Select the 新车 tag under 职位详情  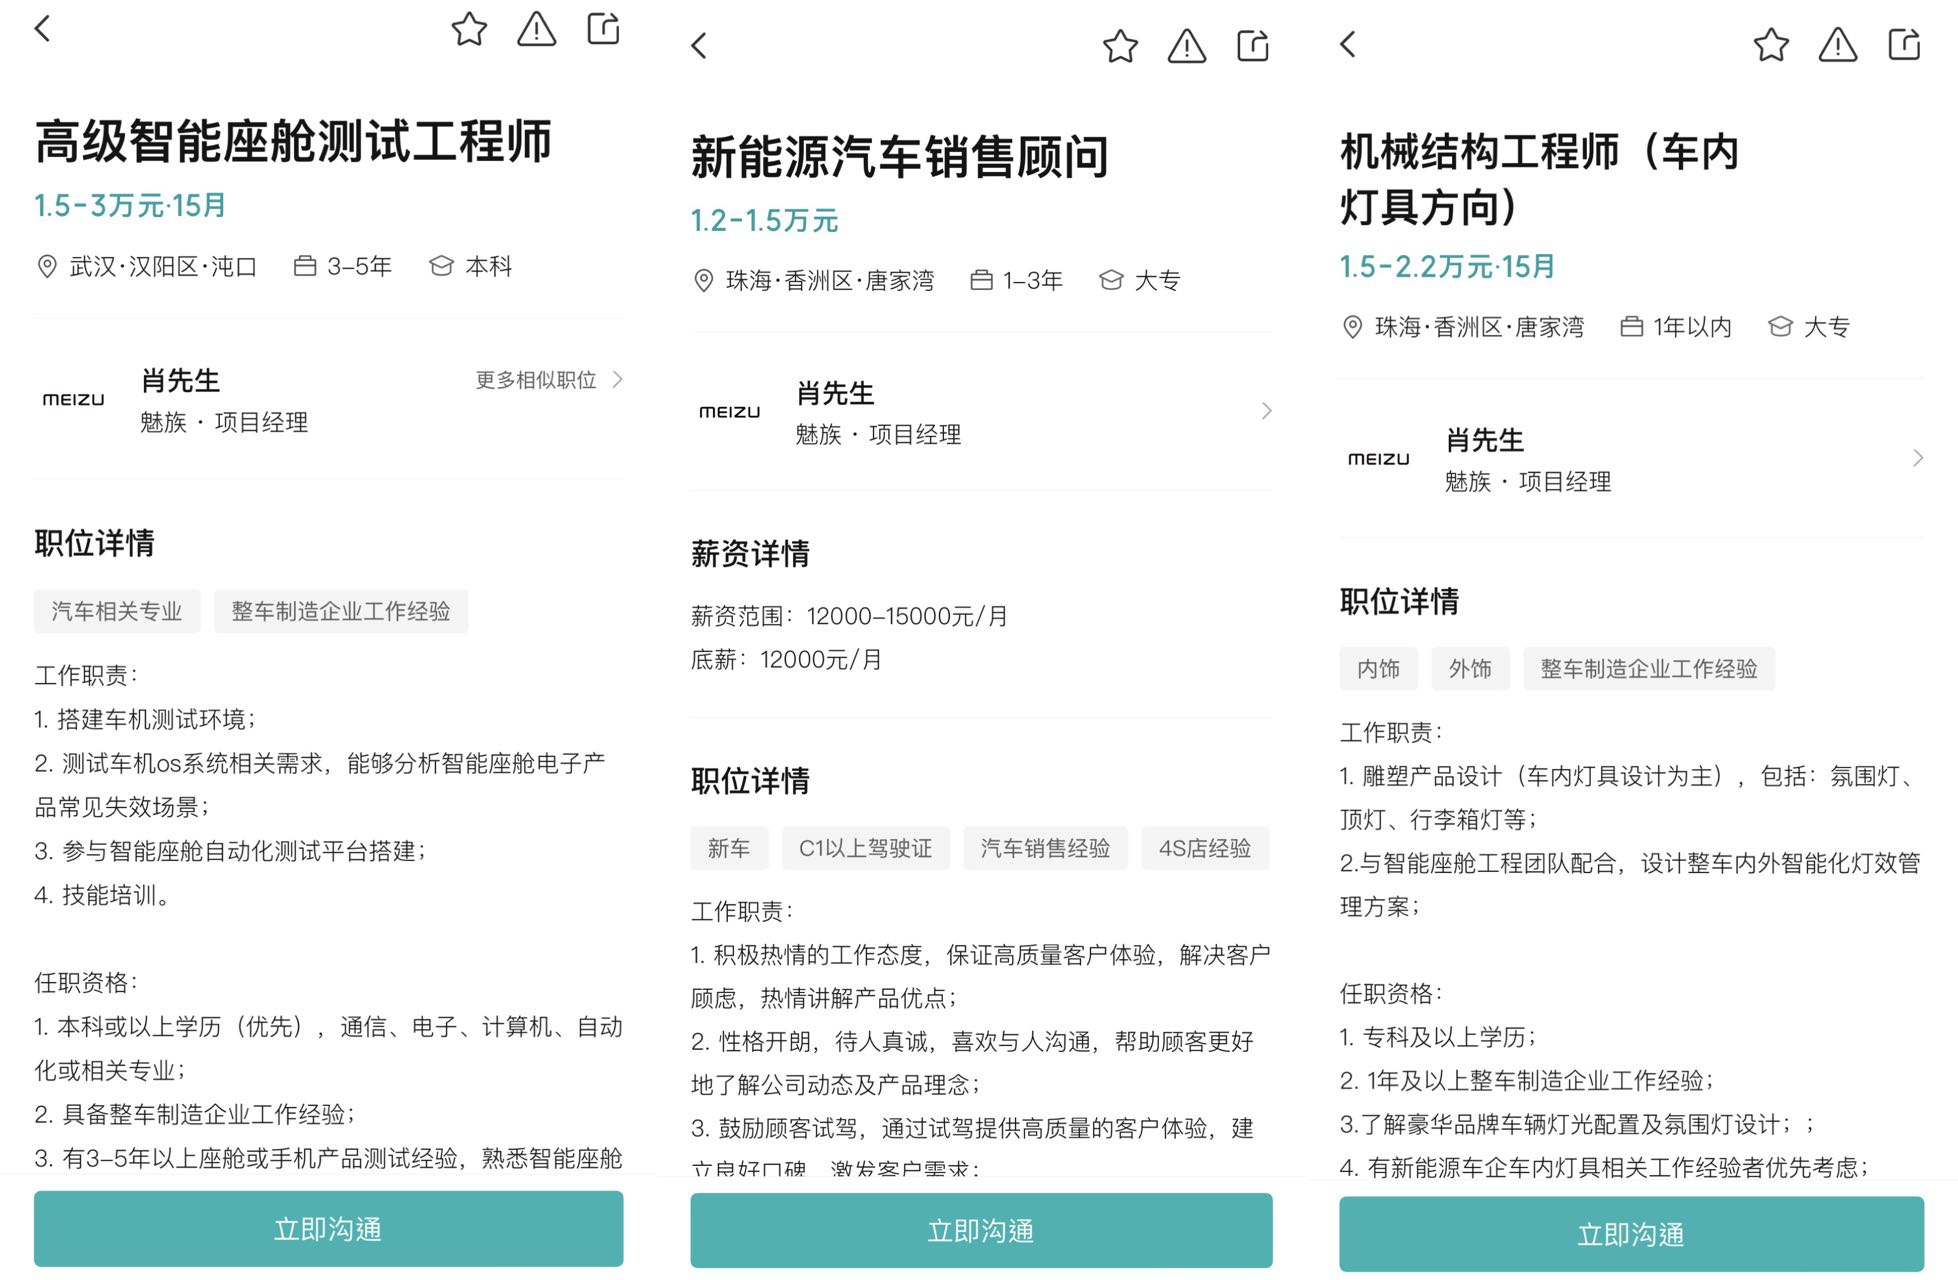click(729, 848)
